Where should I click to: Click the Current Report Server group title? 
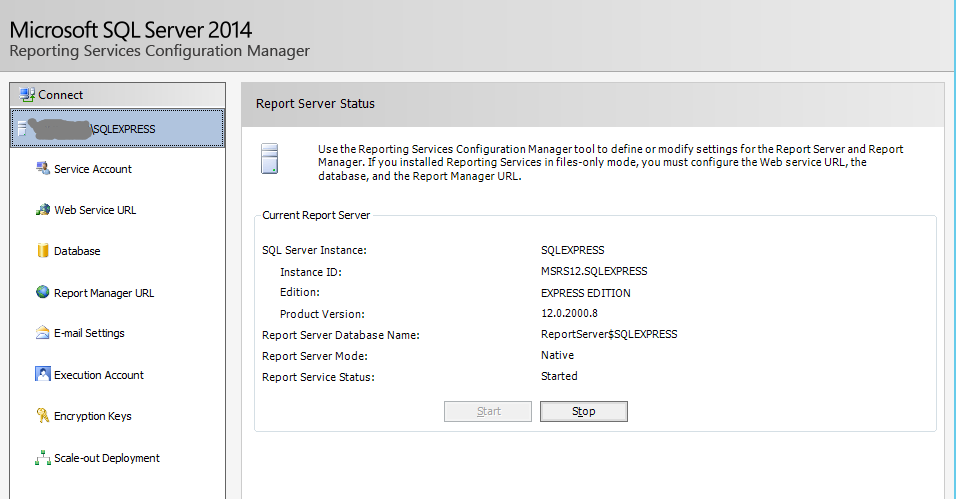click(316, 215)
